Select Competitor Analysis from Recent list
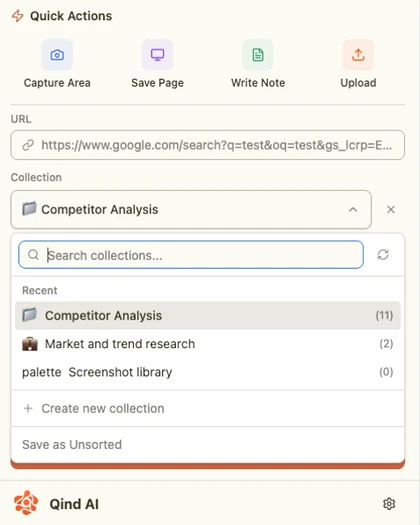 pos(208,315)
